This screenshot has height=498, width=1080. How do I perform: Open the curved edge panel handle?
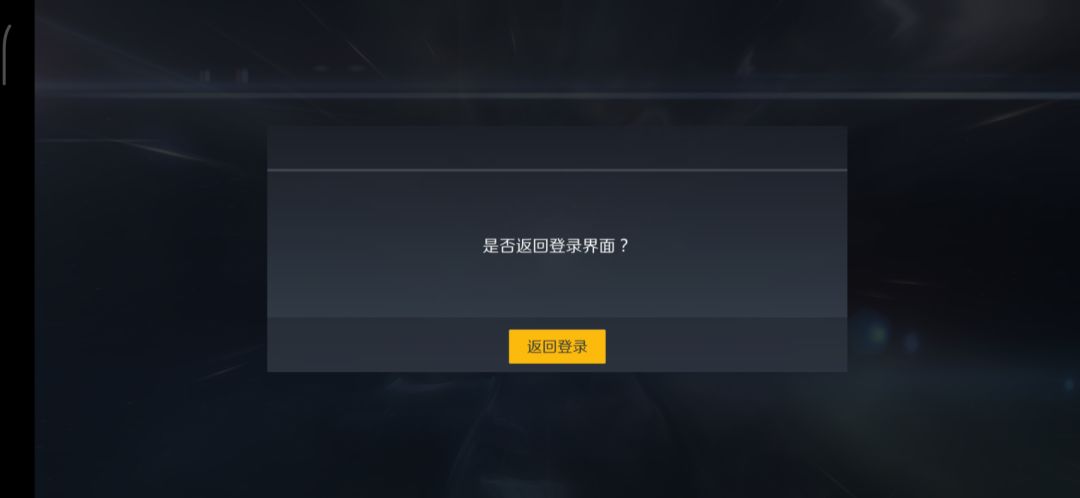click(6, 55)
